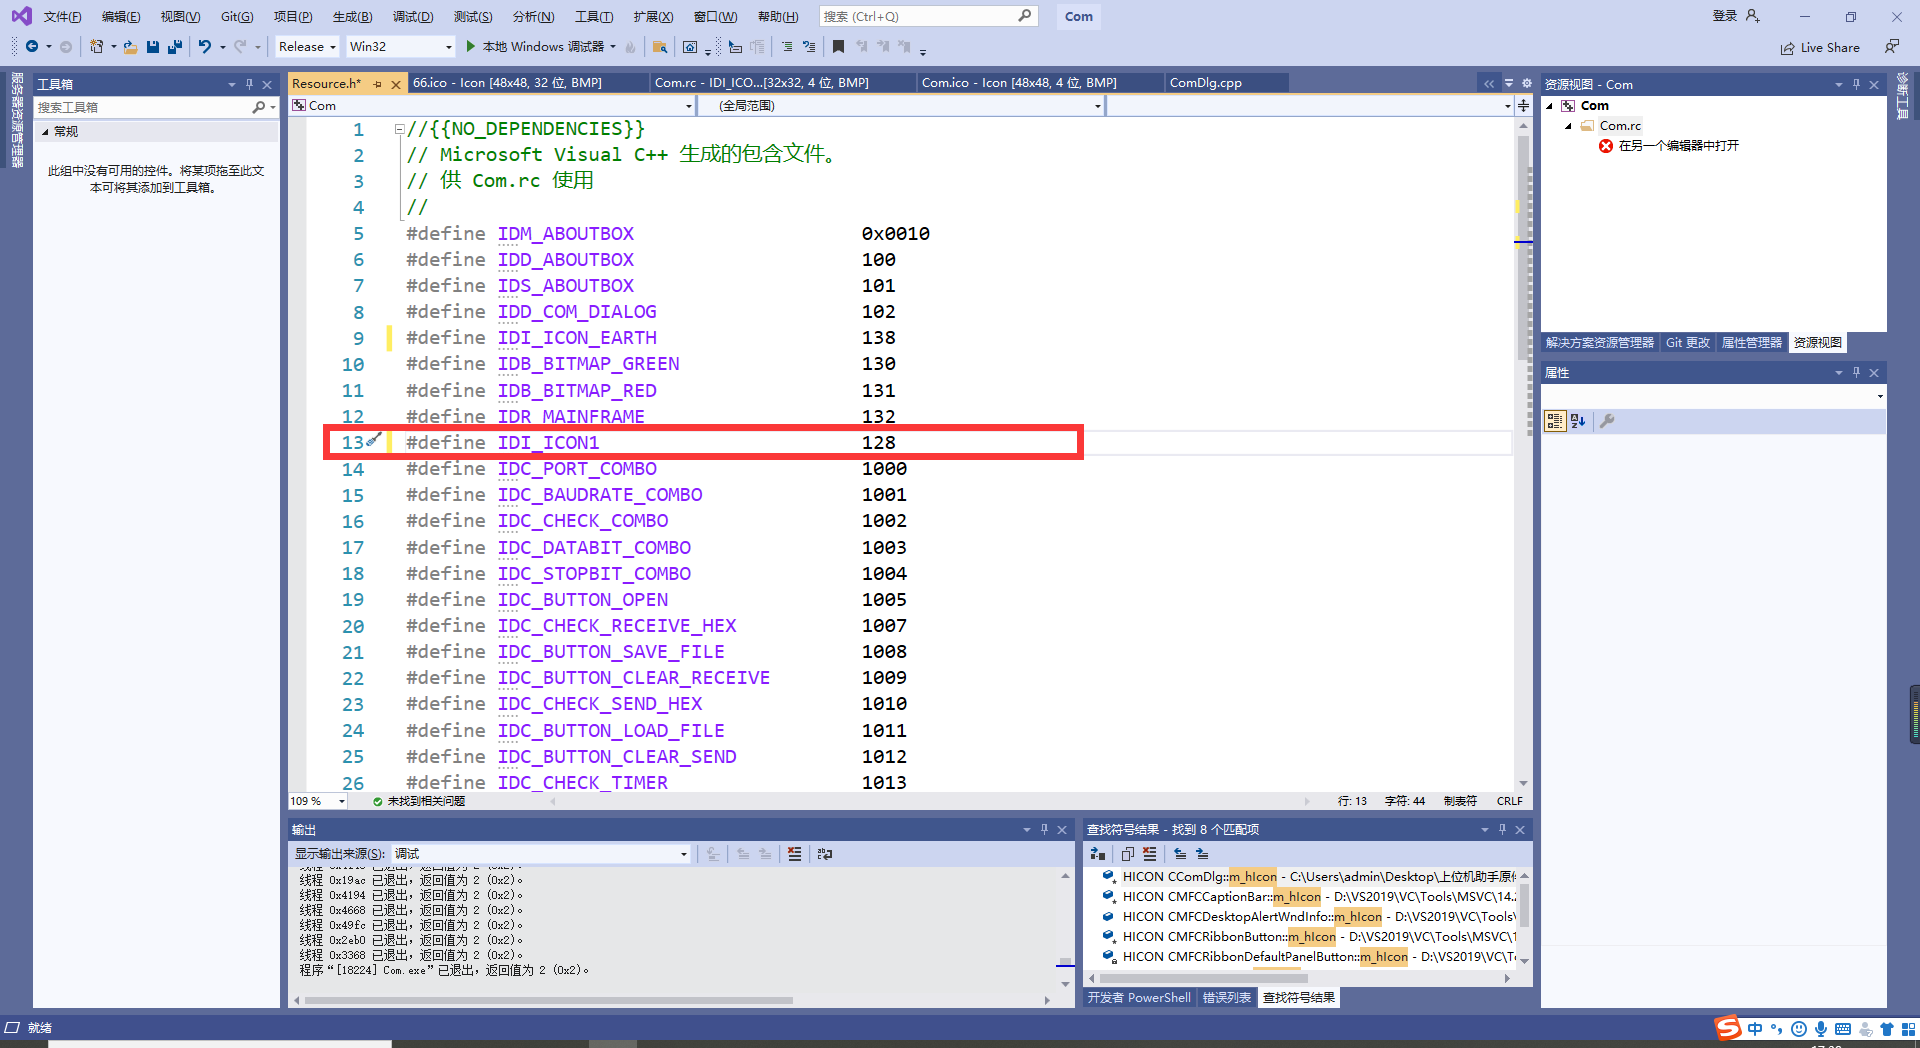Open the Release configuration dropdown
Image resolution: width=1920 pixels, height=1048 pixels.
tap(307, 46)
